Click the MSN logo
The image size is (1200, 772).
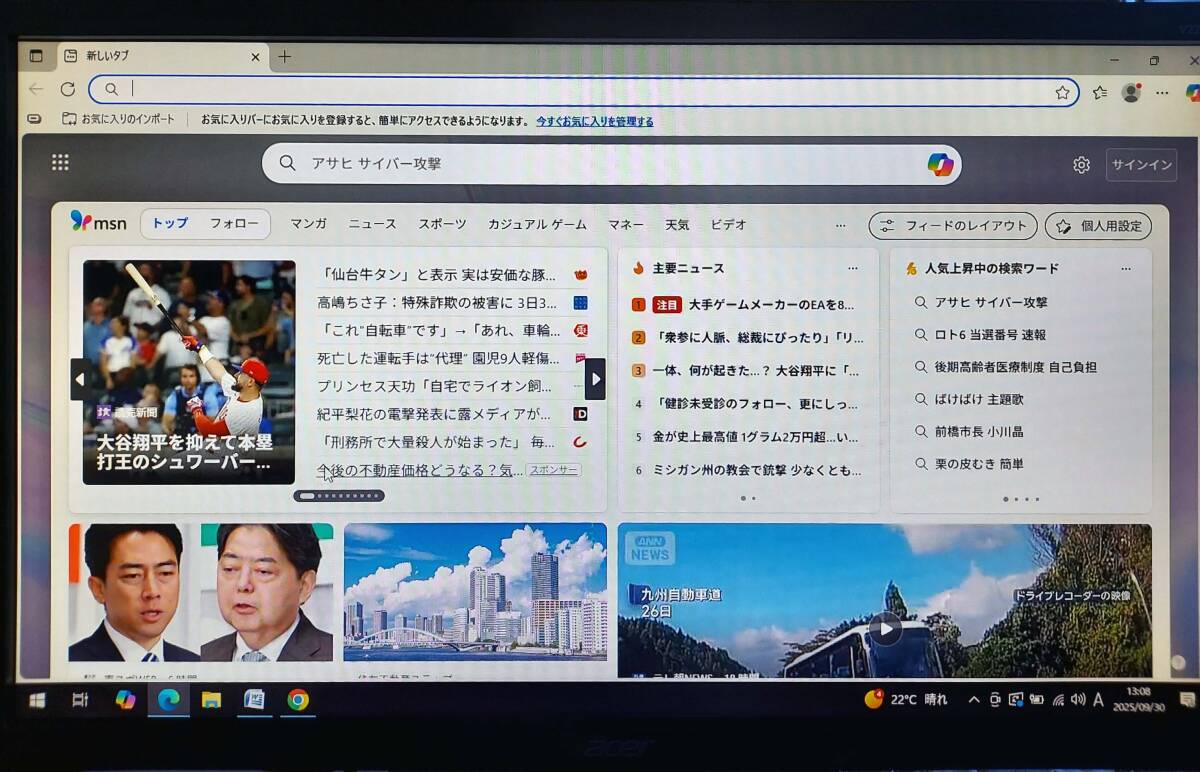coord(98,224)
